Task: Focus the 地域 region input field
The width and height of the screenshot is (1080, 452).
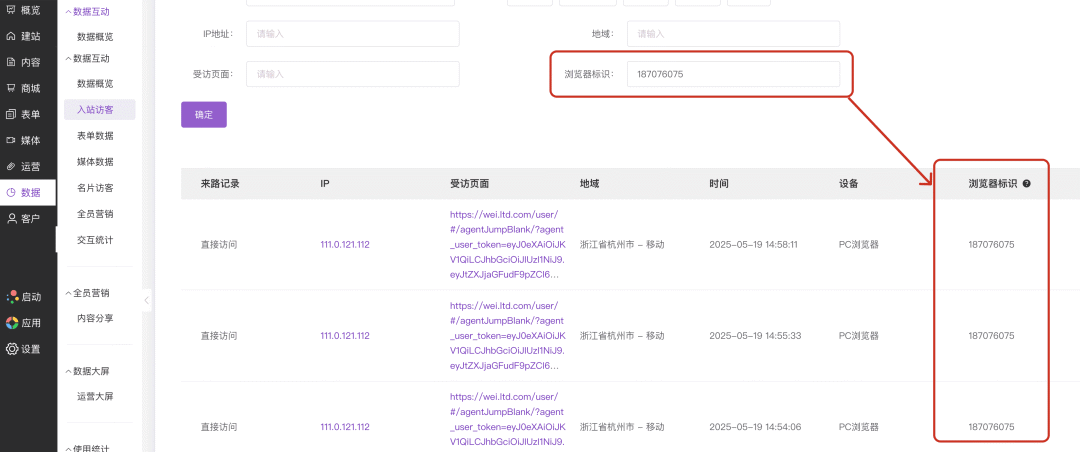Action: tap(733, 33)
